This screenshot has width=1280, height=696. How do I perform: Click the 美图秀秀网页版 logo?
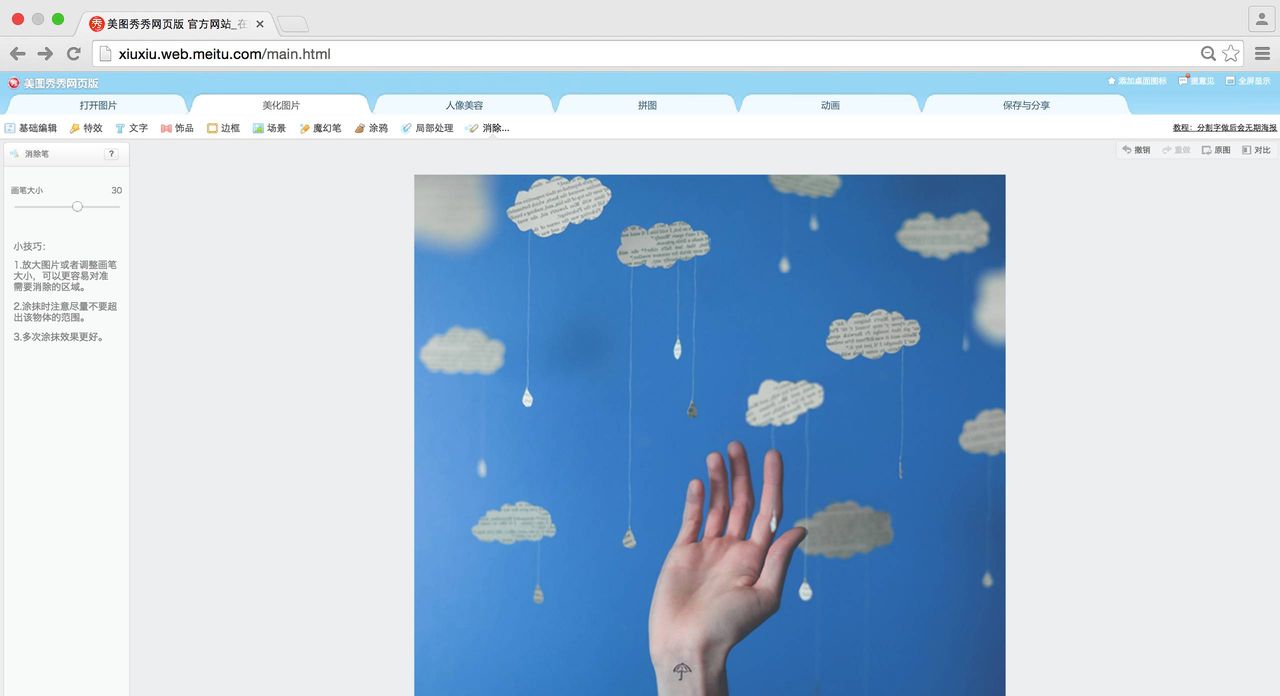pos(54,83)
